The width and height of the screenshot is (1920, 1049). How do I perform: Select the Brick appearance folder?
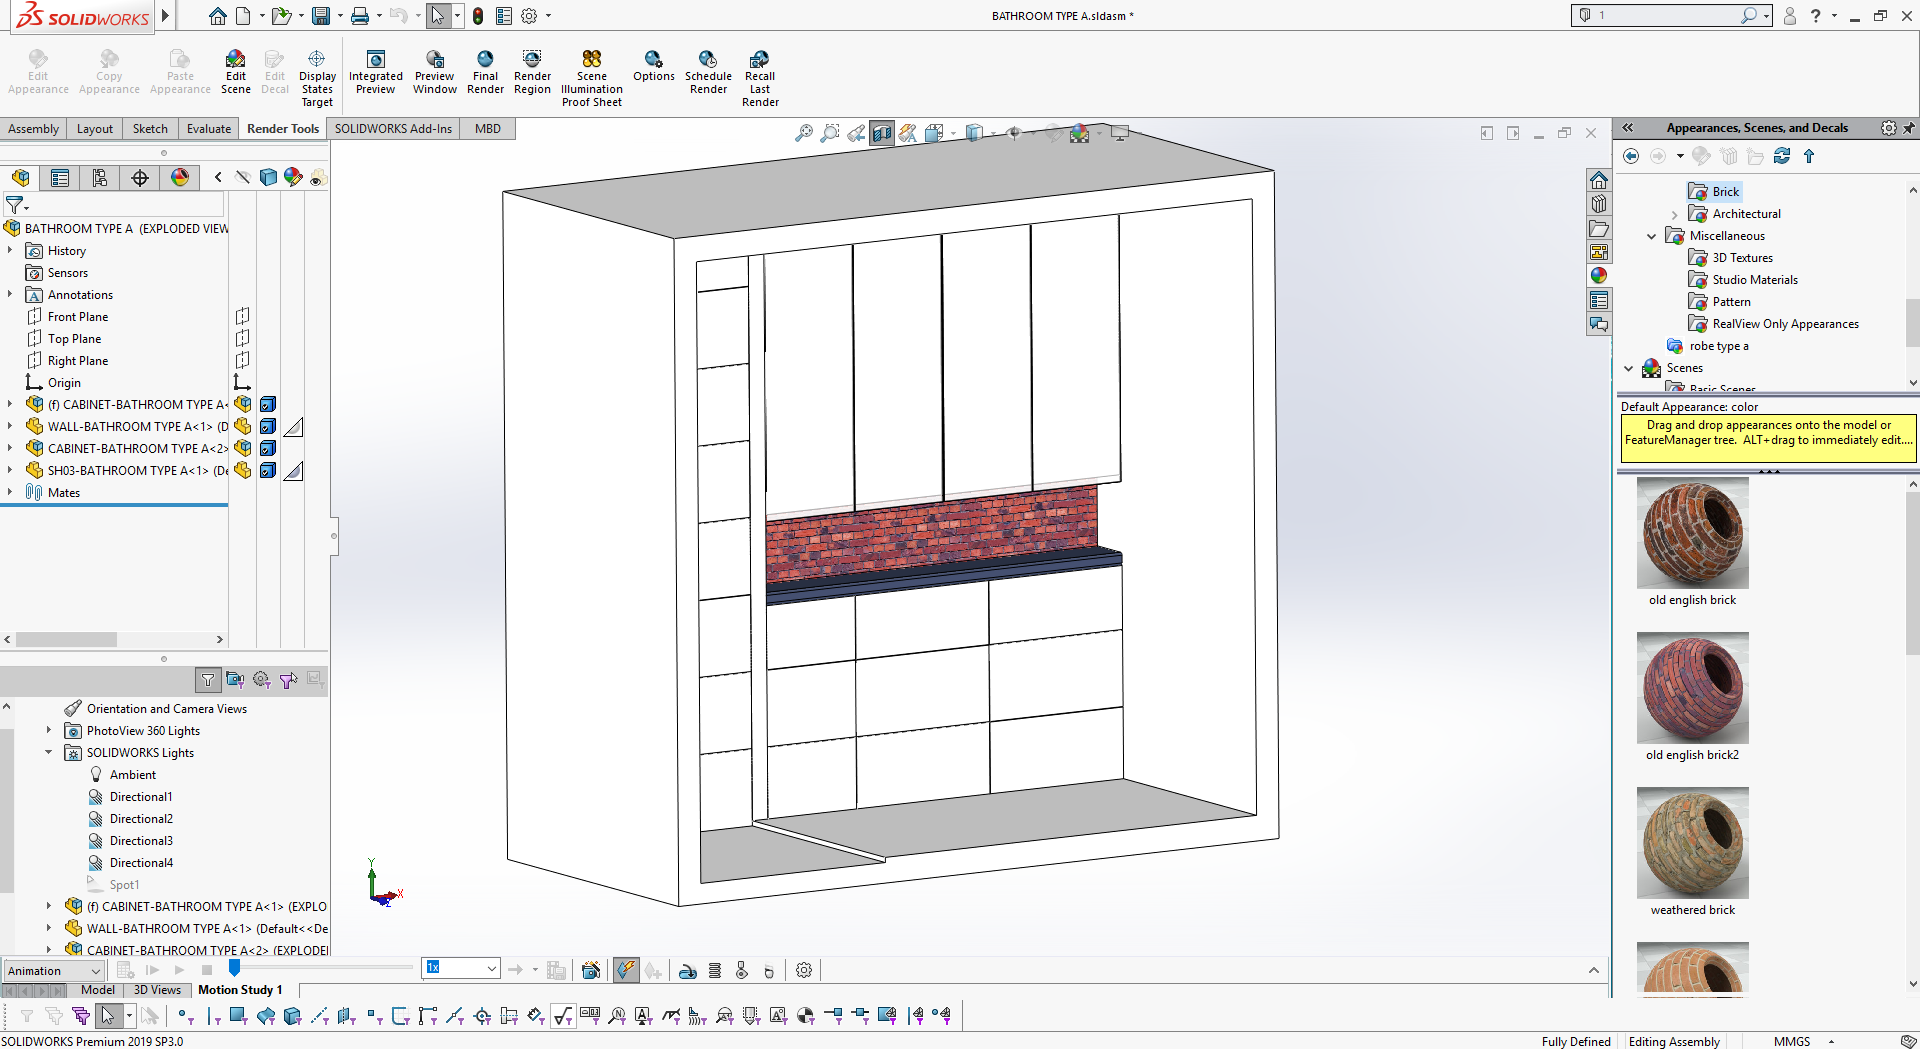[1725, 192]
